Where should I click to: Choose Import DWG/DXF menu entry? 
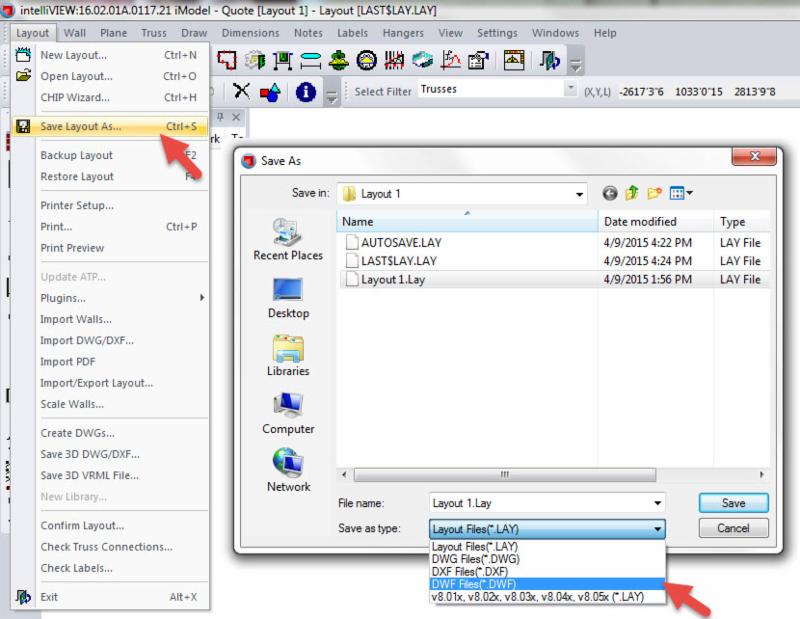pos(110,340)
